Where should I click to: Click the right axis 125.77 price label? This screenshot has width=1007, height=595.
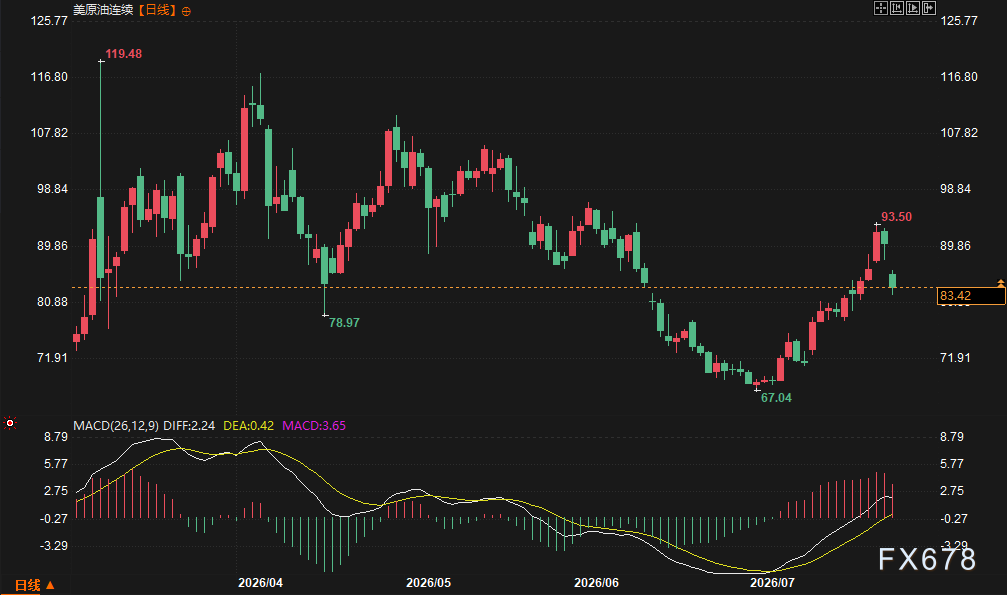(x=959, y=21)
